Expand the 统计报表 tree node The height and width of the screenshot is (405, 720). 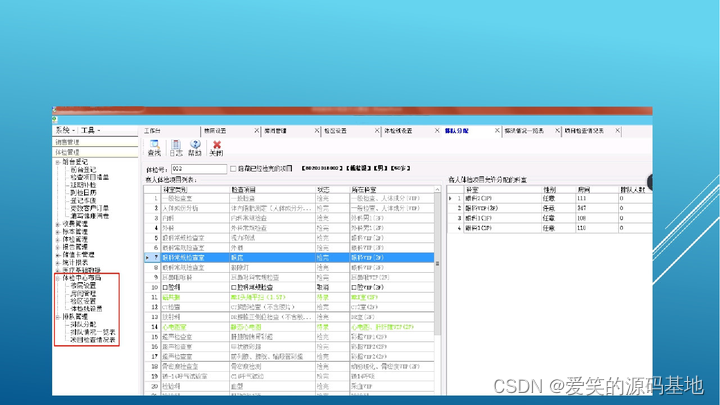point(58,263)
